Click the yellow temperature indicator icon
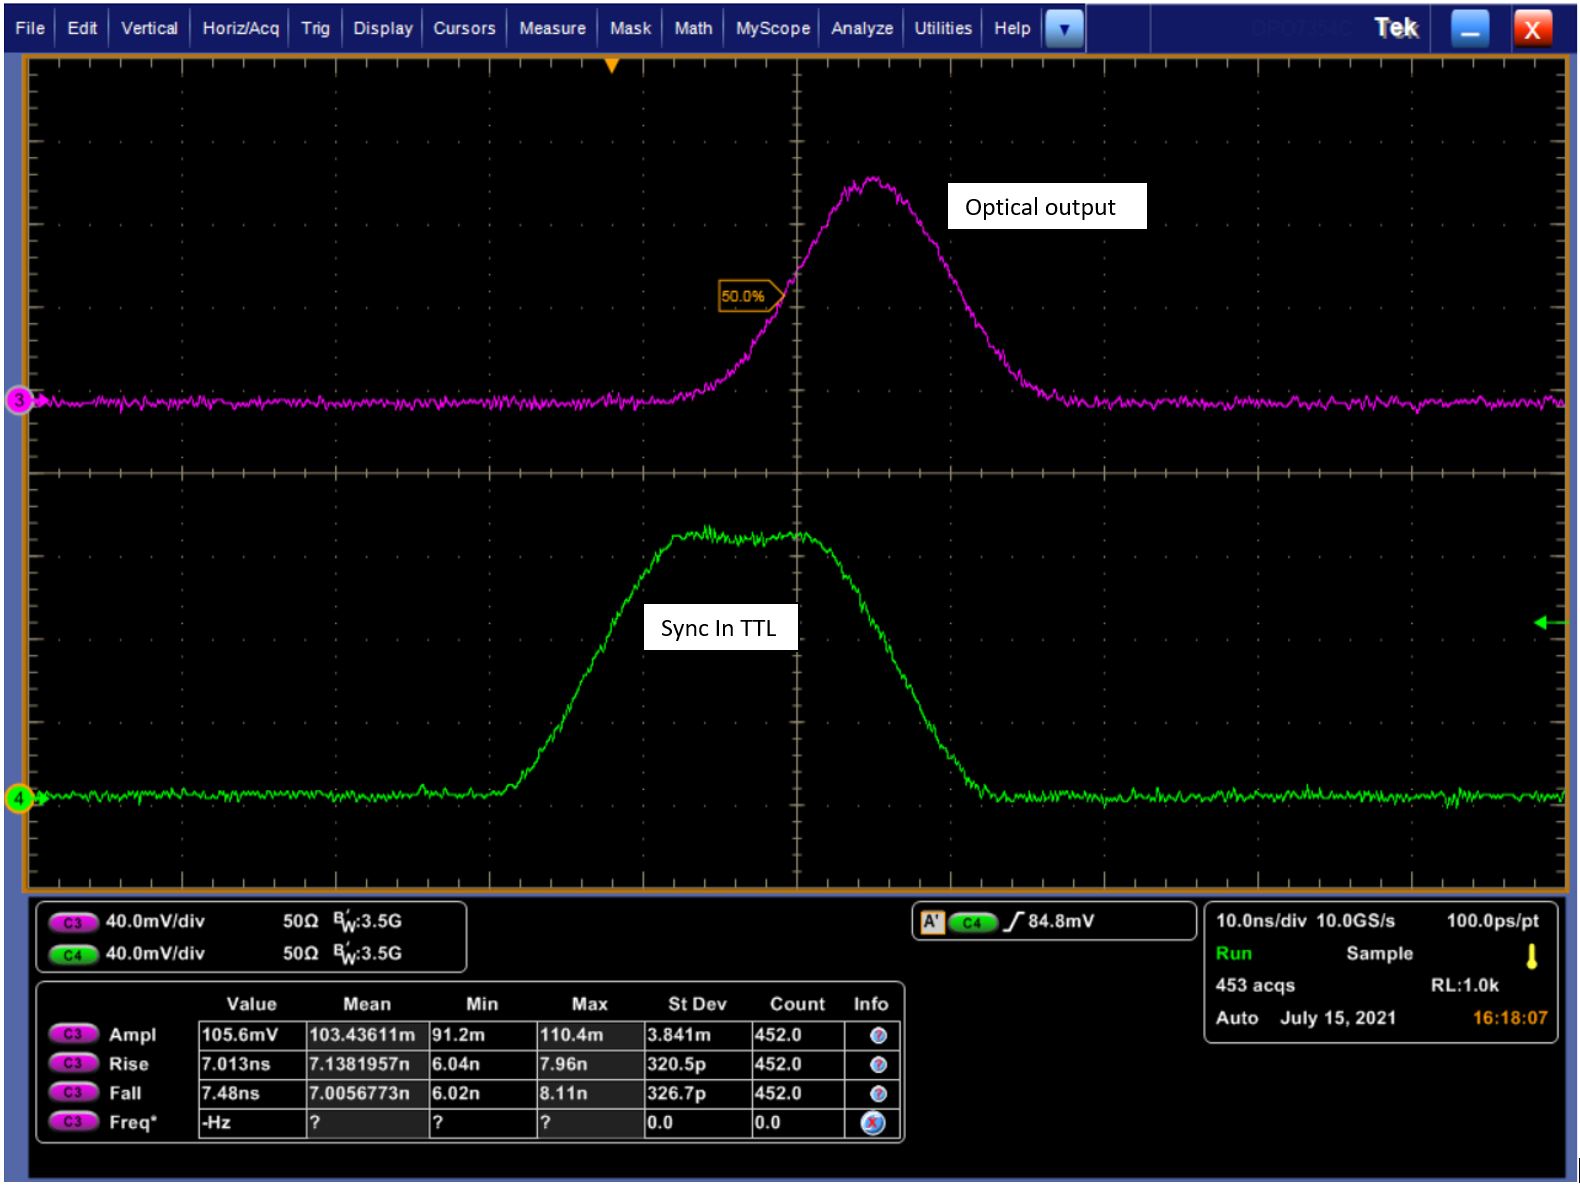This screenshot has width=1580, height=1186. click(x=1531, y=957)
